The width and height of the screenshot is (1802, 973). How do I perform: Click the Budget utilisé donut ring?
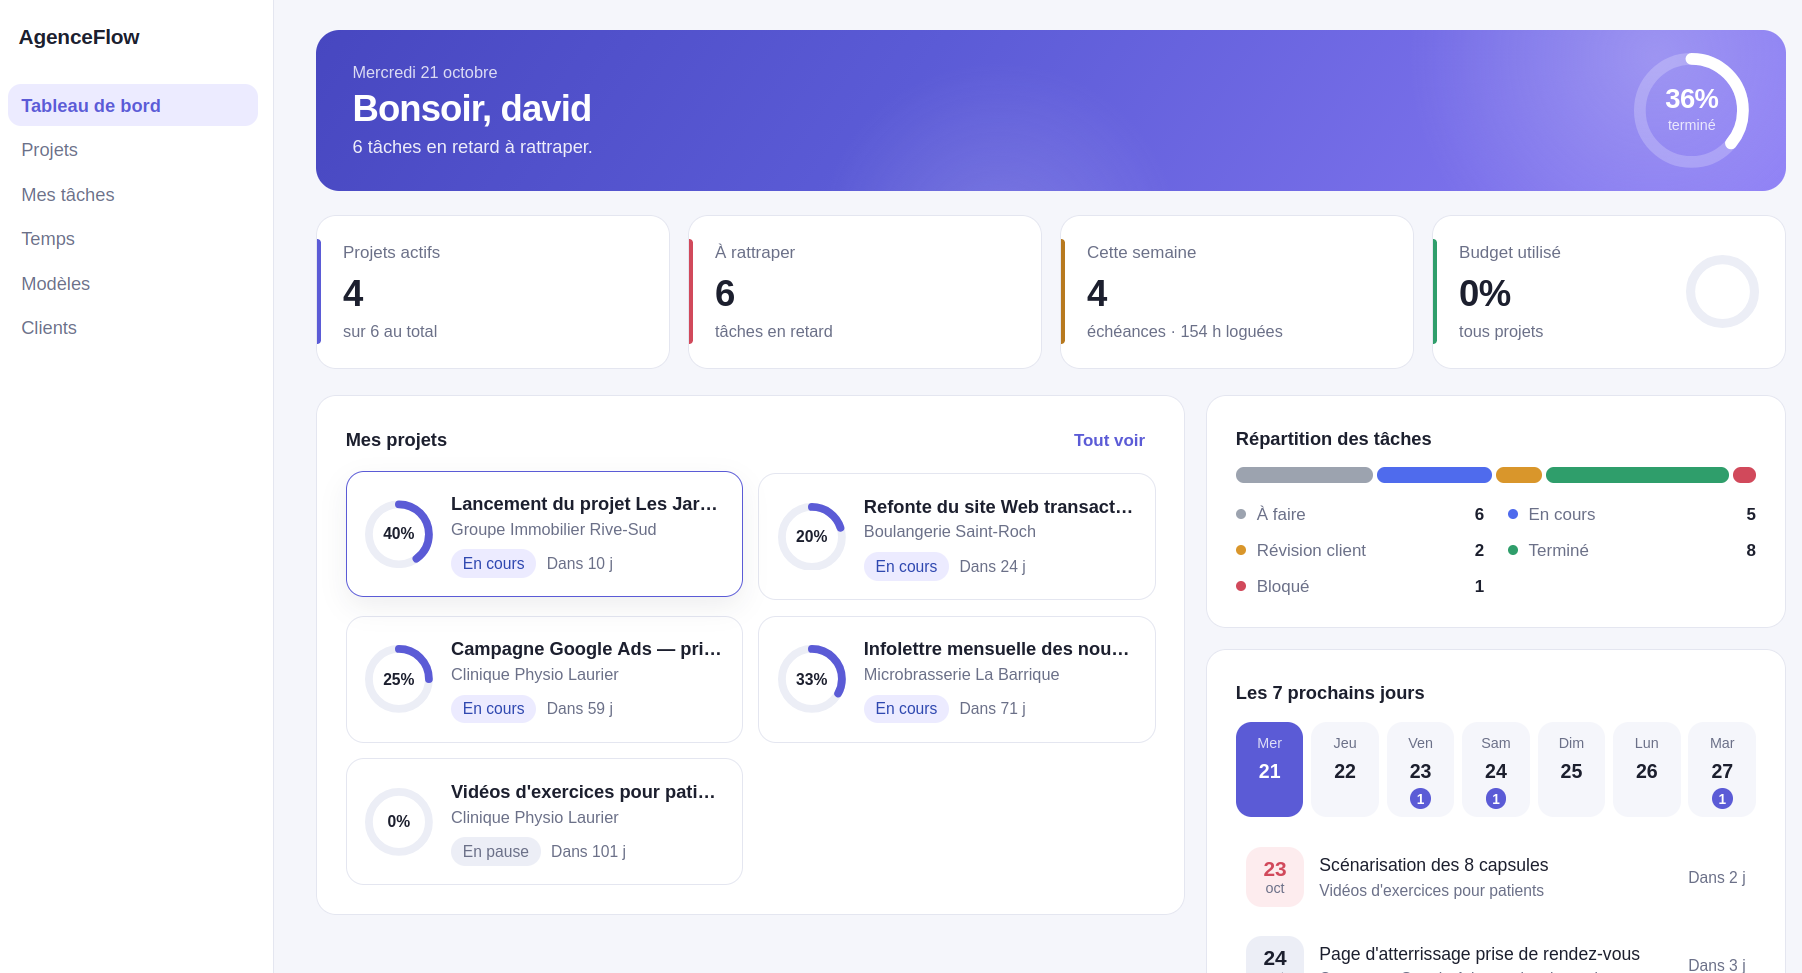[x=1722, y=291]
